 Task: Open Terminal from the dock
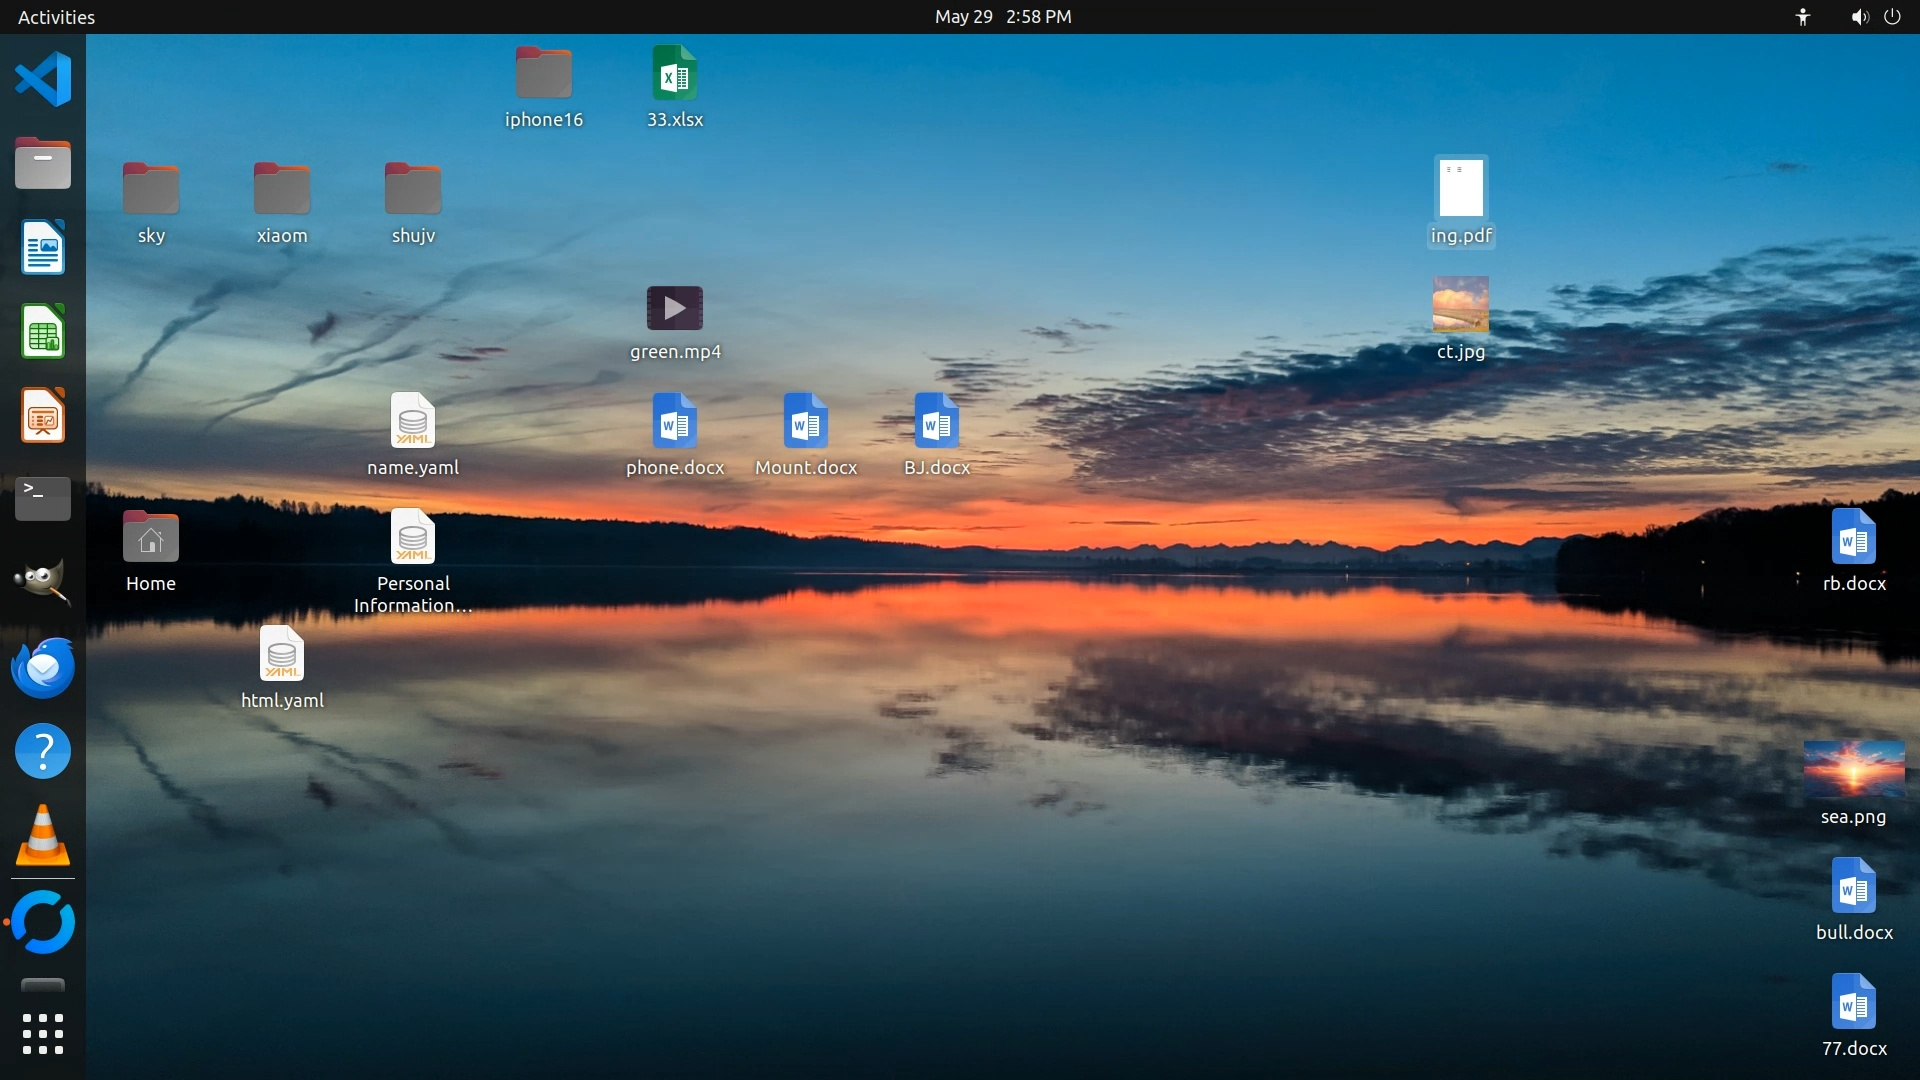pyautogui.click(x=43, y=497)
